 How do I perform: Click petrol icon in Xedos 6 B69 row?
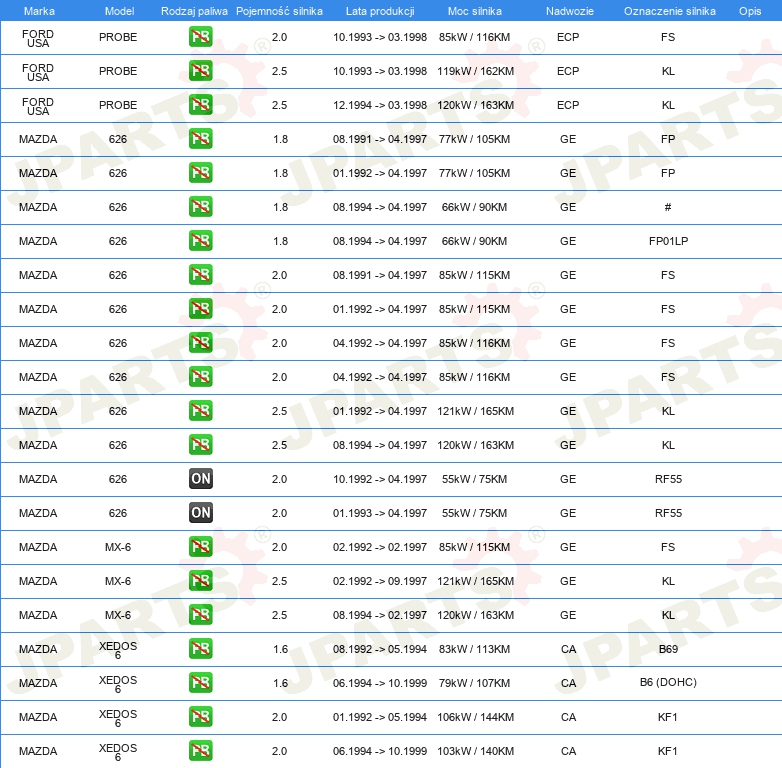(200, 648)
